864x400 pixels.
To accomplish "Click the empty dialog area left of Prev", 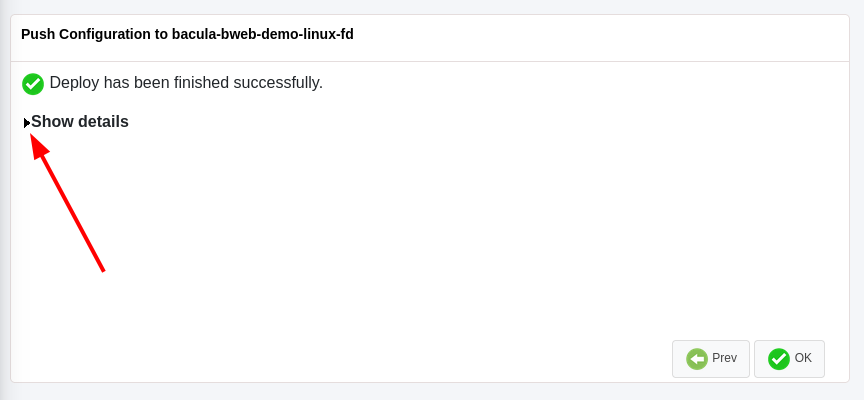I will click(386, 358).
